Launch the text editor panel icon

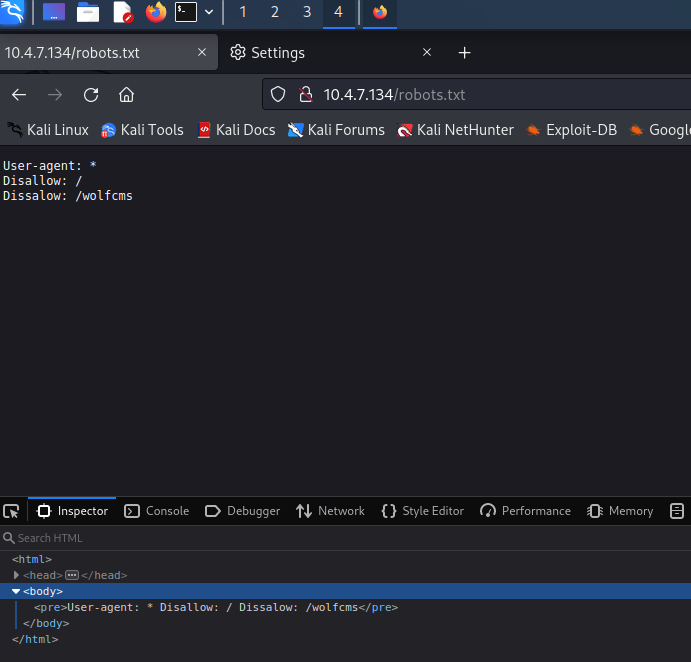(123, 12)
